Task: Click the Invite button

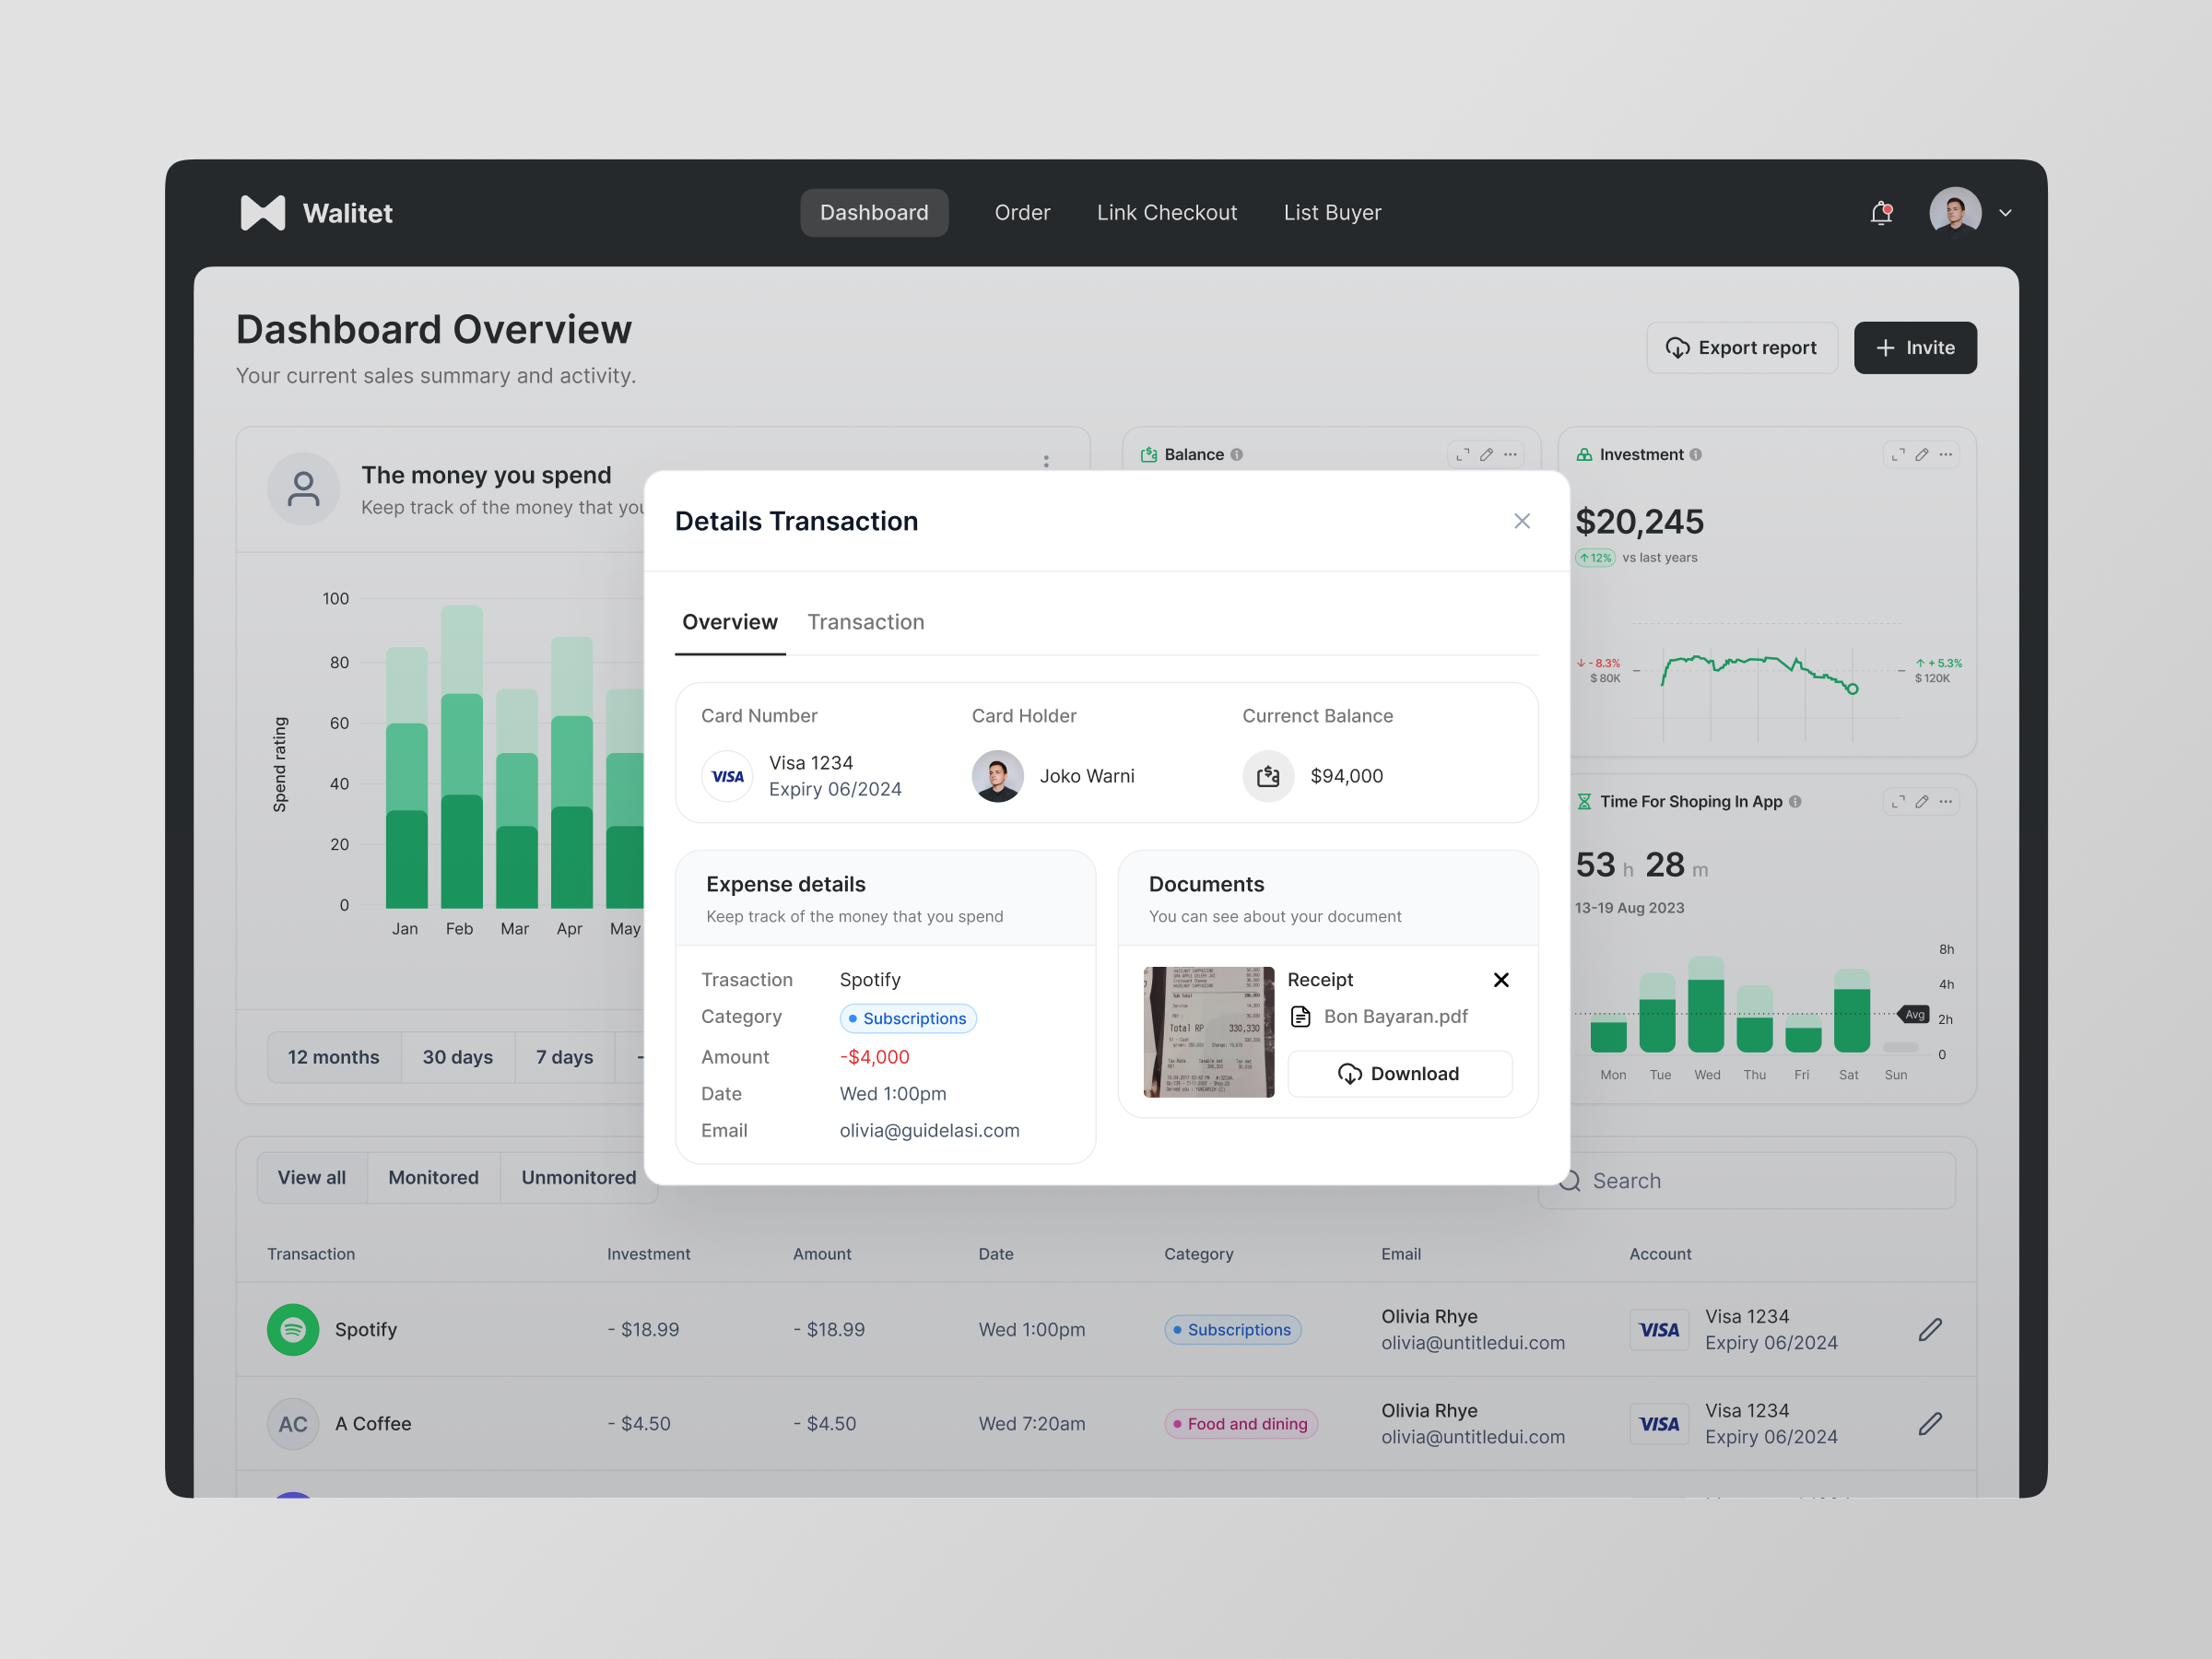Action: (x=1914, y=347)
